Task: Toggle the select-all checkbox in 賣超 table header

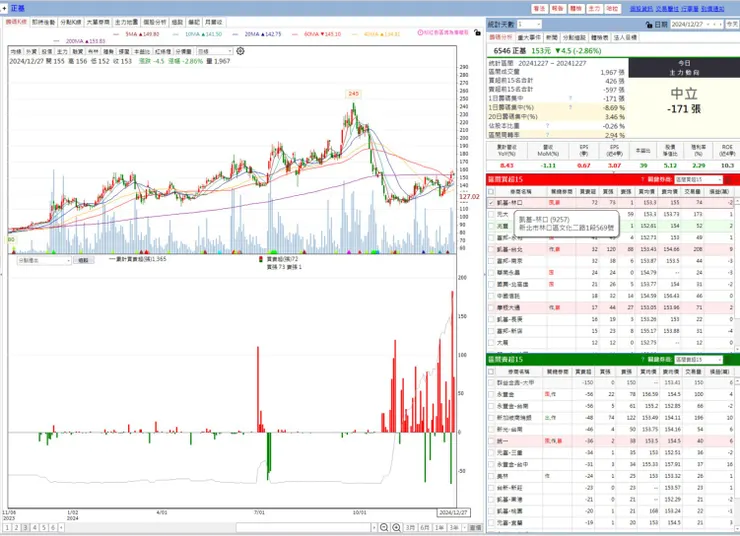Action: [x=491, y=372]
